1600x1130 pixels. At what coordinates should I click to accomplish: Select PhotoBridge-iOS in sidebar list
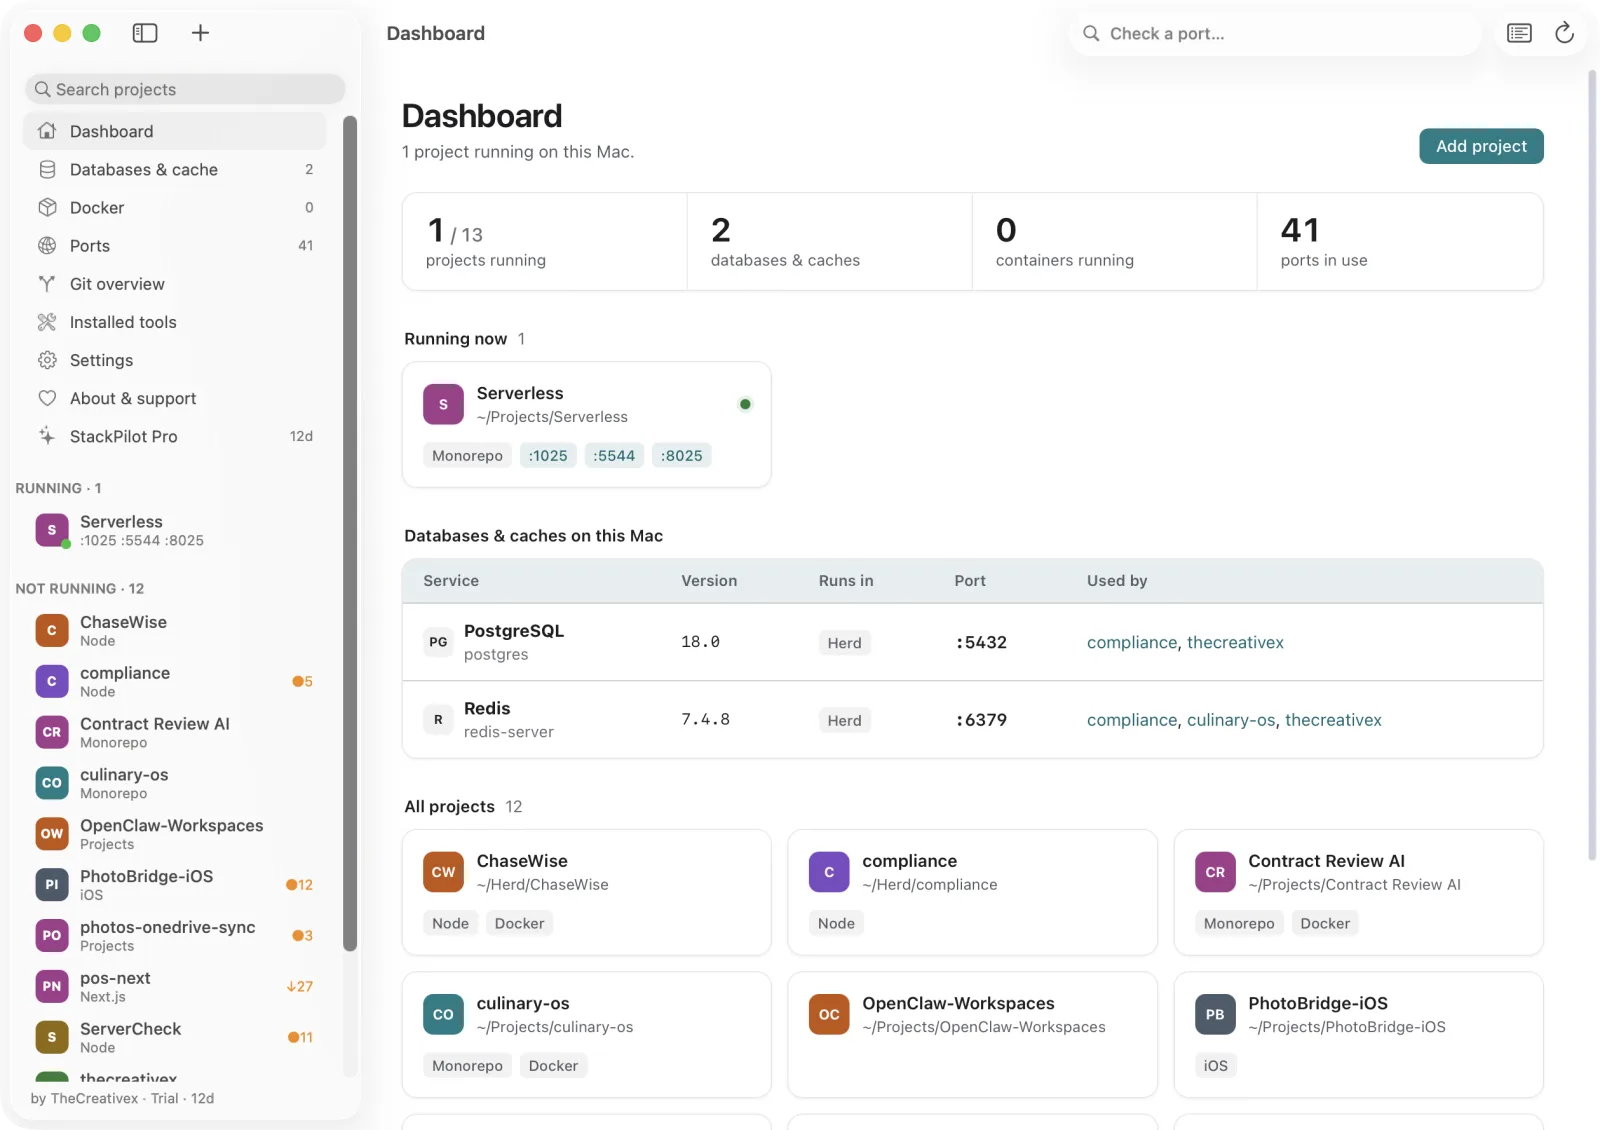point(175,884)
